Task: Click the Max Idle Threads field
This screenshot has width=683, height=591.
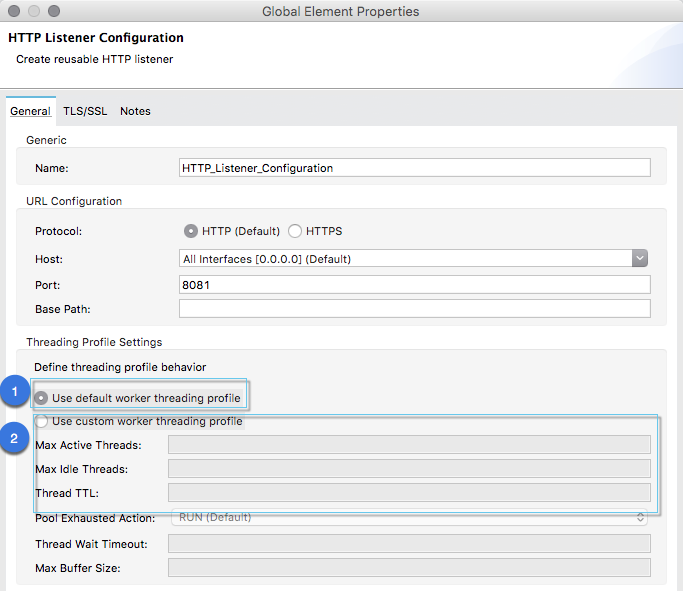Action: coord(409,469)
